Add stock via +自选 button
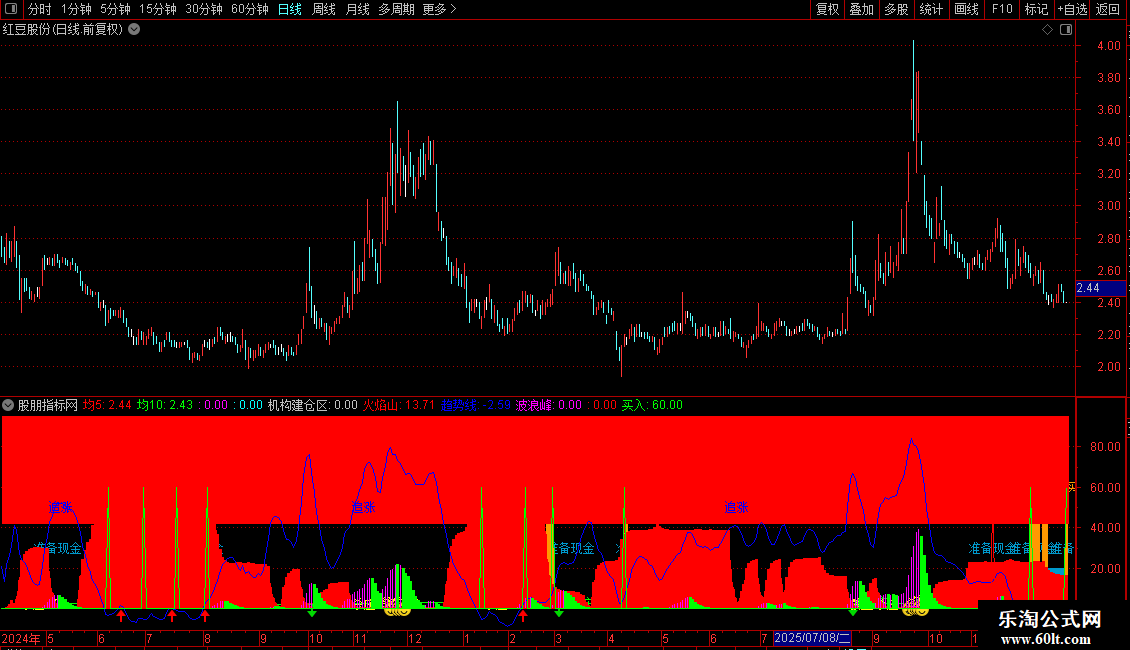Viewport: 1130px width, 650px height. pyautogui.click(x=1072, y=9)
